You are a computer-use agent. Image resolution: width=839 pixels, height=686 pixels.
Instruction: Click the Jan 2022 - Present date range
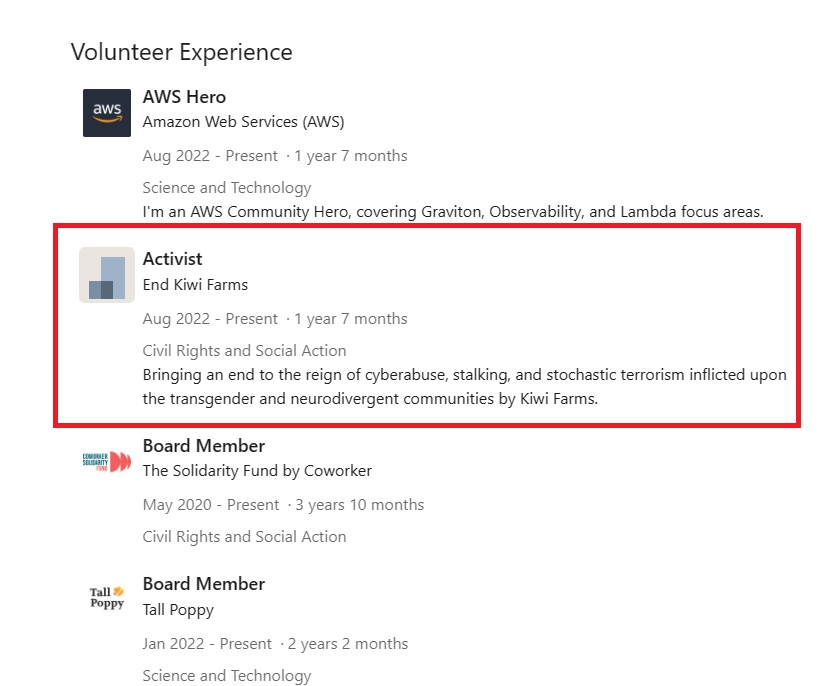point(207,644)
